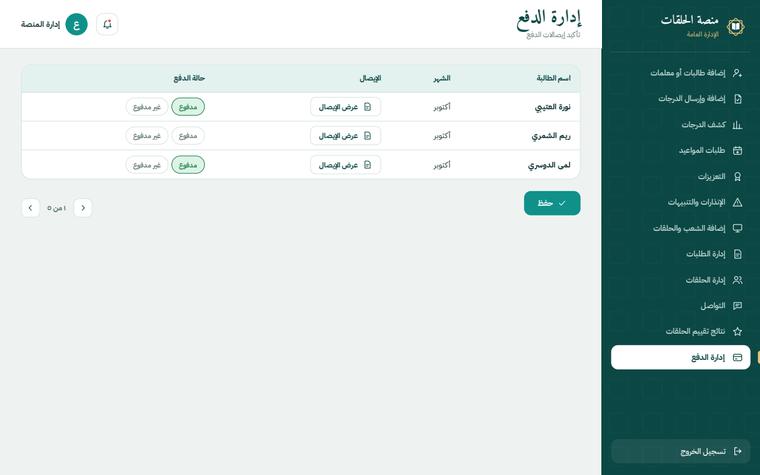
Task: Open التعزيزات menu item
Action: (x=681, y=176)
